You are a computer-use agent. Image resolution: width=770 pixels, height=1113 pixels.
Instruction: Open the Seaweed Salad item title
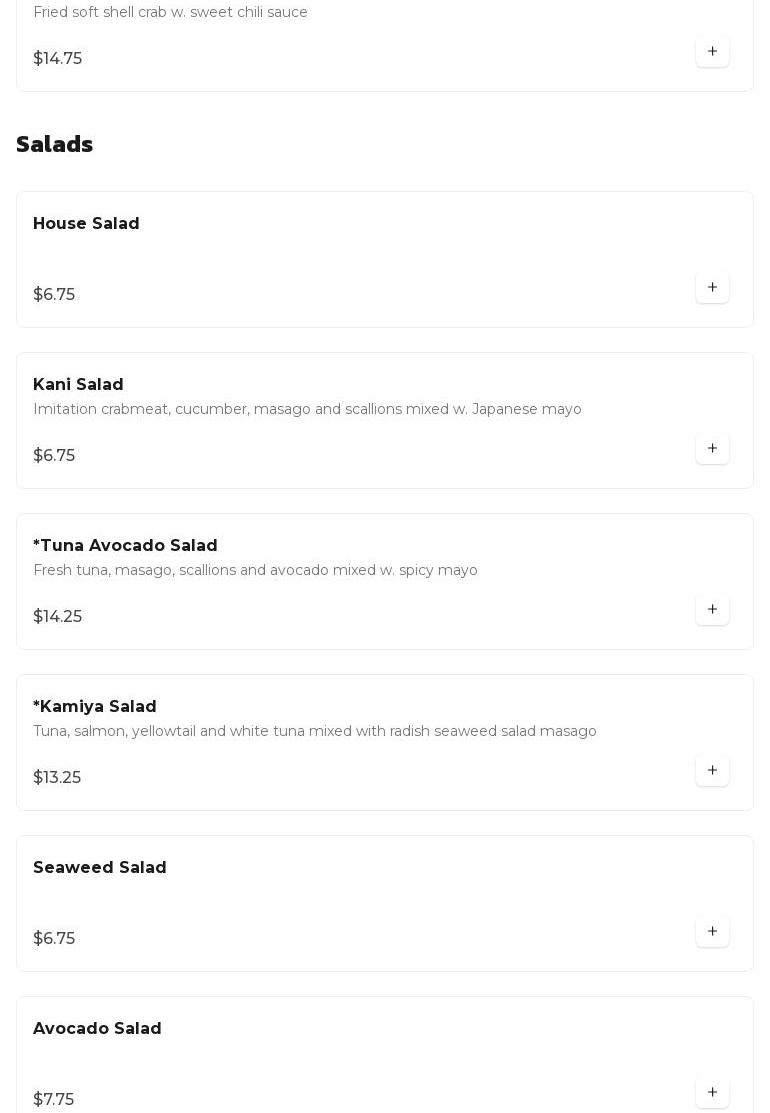tap(100, 868)
